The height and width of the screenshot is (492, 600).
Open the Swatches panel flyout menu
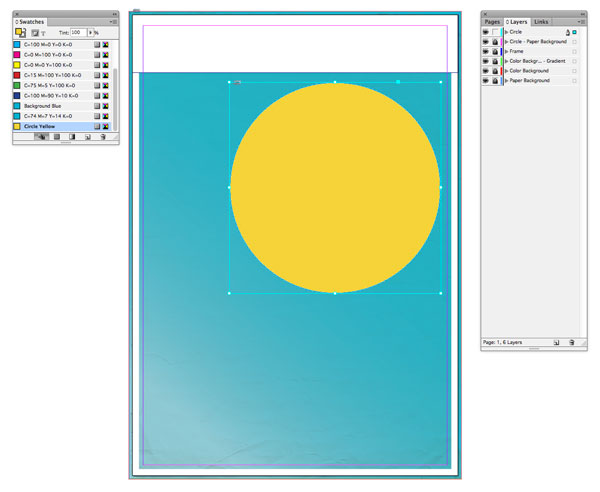coord(114,22)
